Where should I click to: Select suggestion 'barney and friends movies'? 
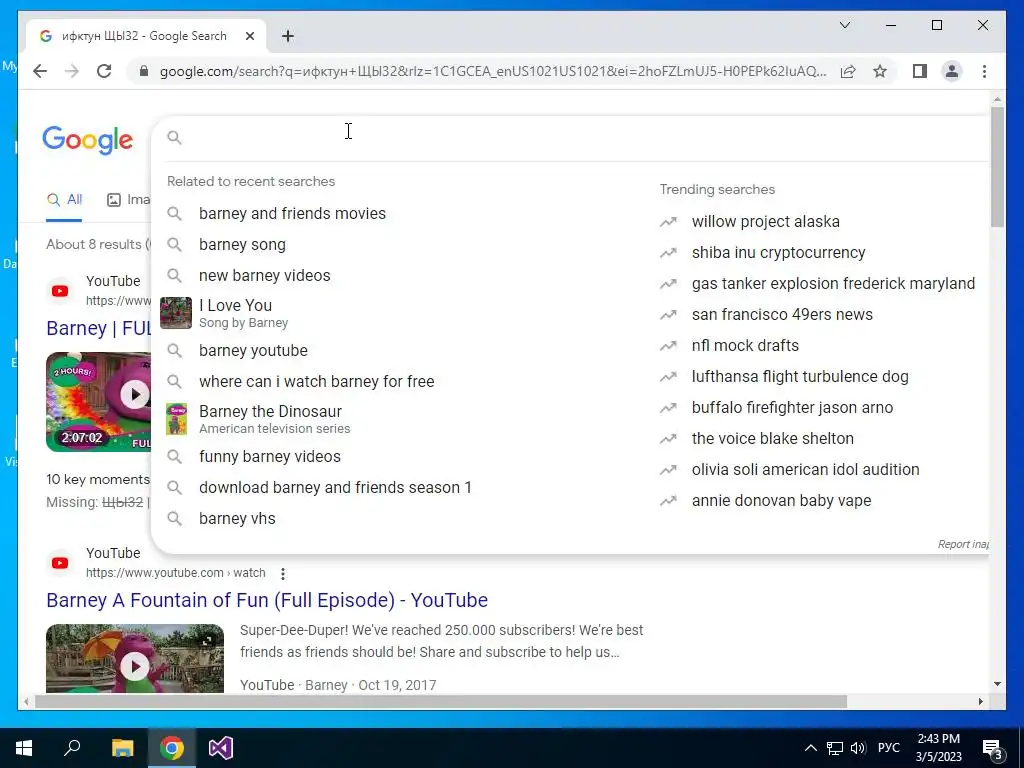pyautogui.click(x=293, y=214)
